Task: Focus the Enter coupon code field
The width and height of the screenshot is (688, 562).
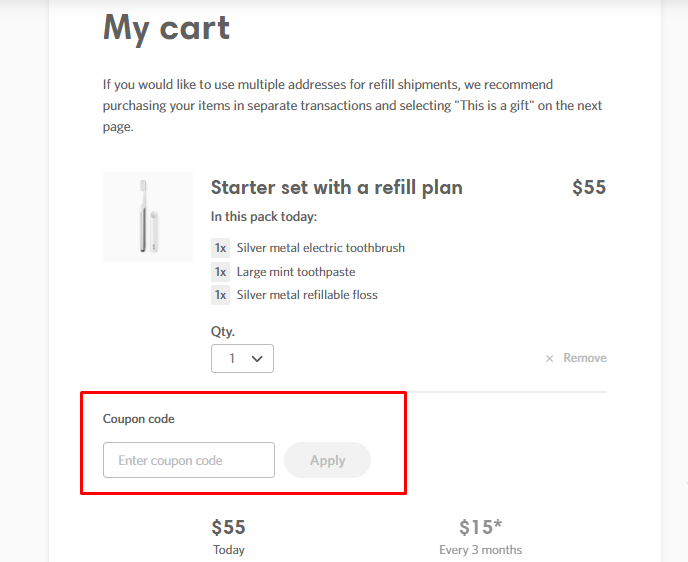Action: coord(189,460)
